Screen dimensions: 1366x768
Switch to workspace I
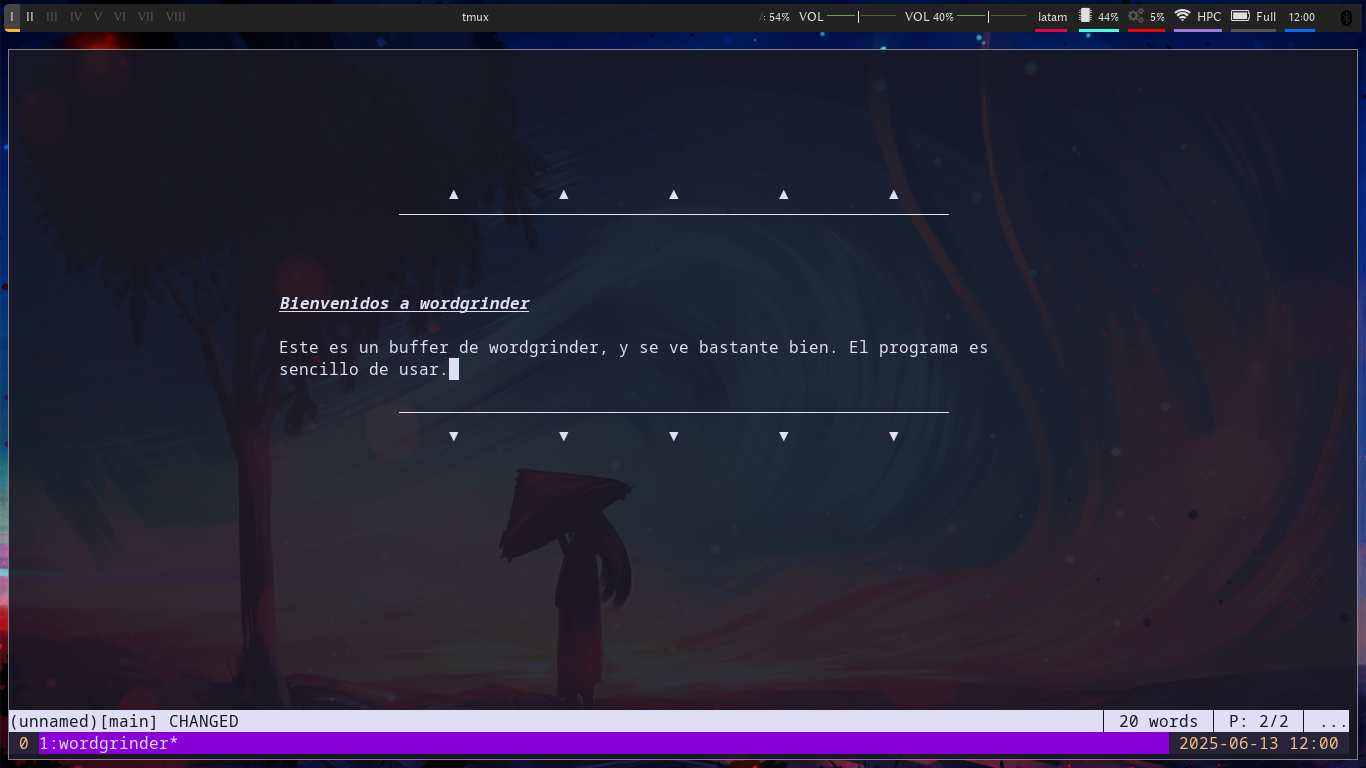click(x=12, y=17)
